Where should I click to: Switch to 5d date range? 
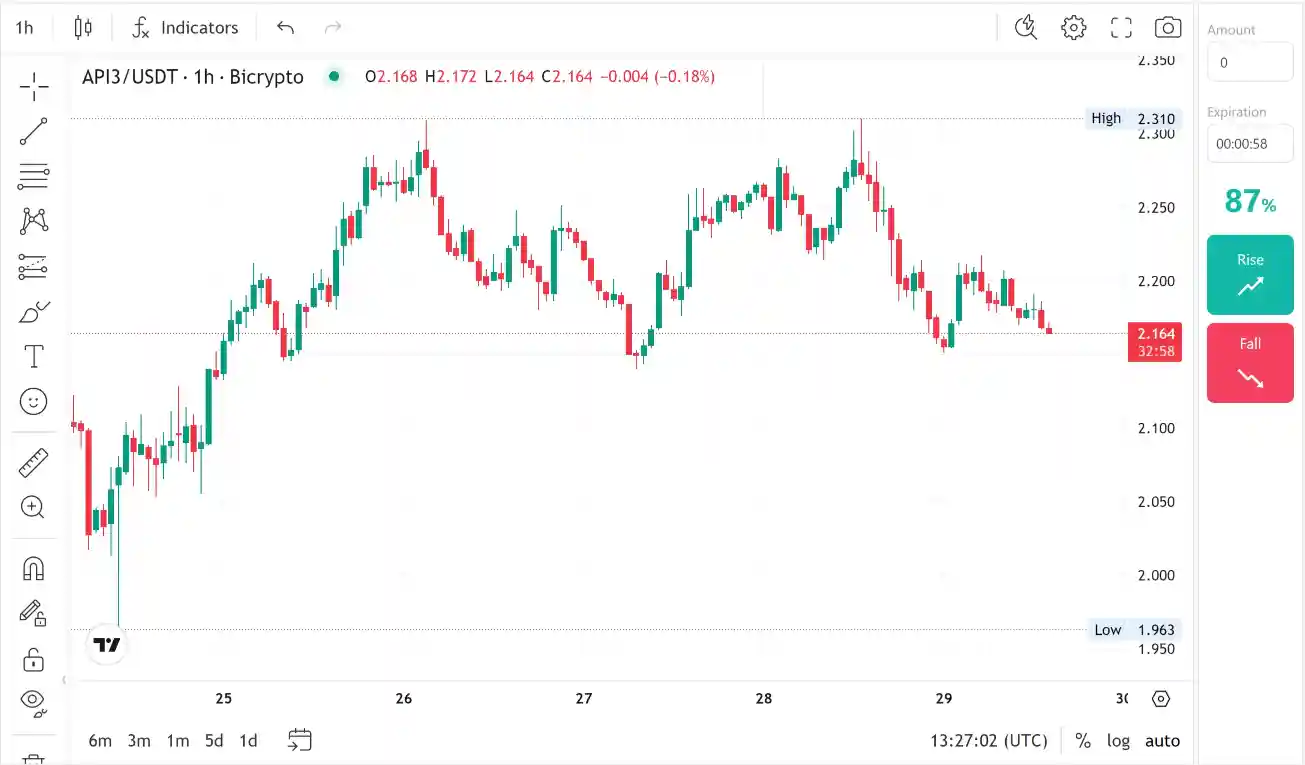pos(214,741)
